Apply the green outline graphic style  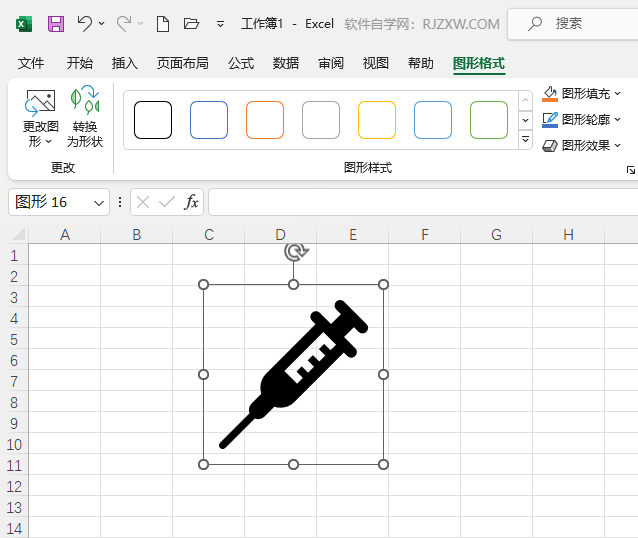(489, 120)
